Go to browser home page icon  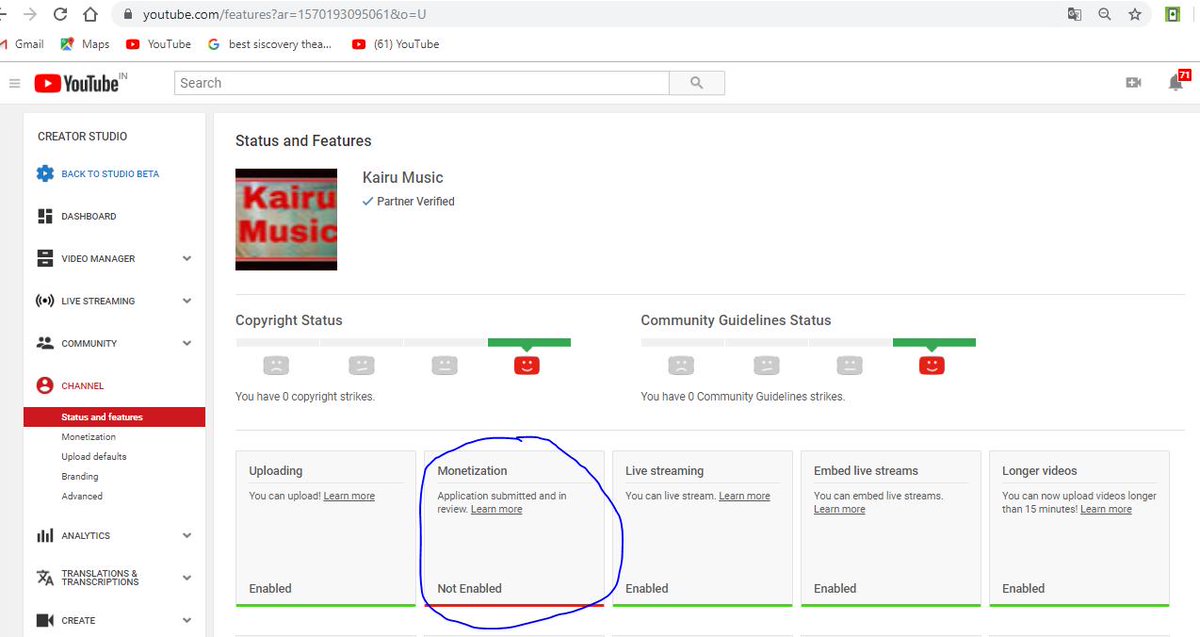90,15
